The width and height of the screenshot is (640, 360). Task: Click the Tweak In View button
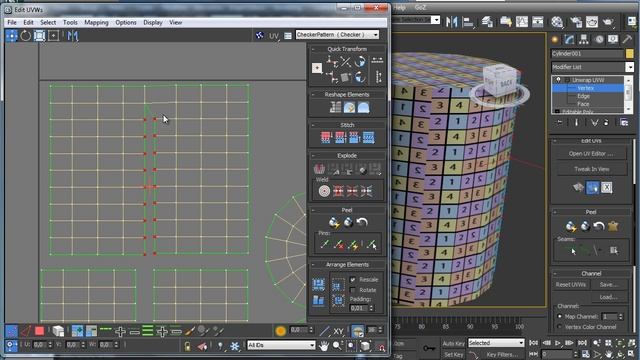591,169
